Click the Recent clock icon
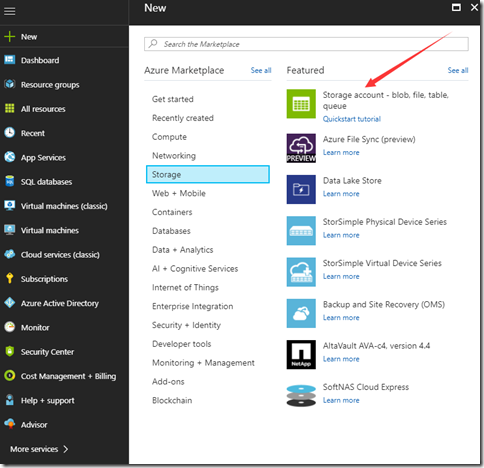Screen dimensions: 484x468 pos(10,133)
